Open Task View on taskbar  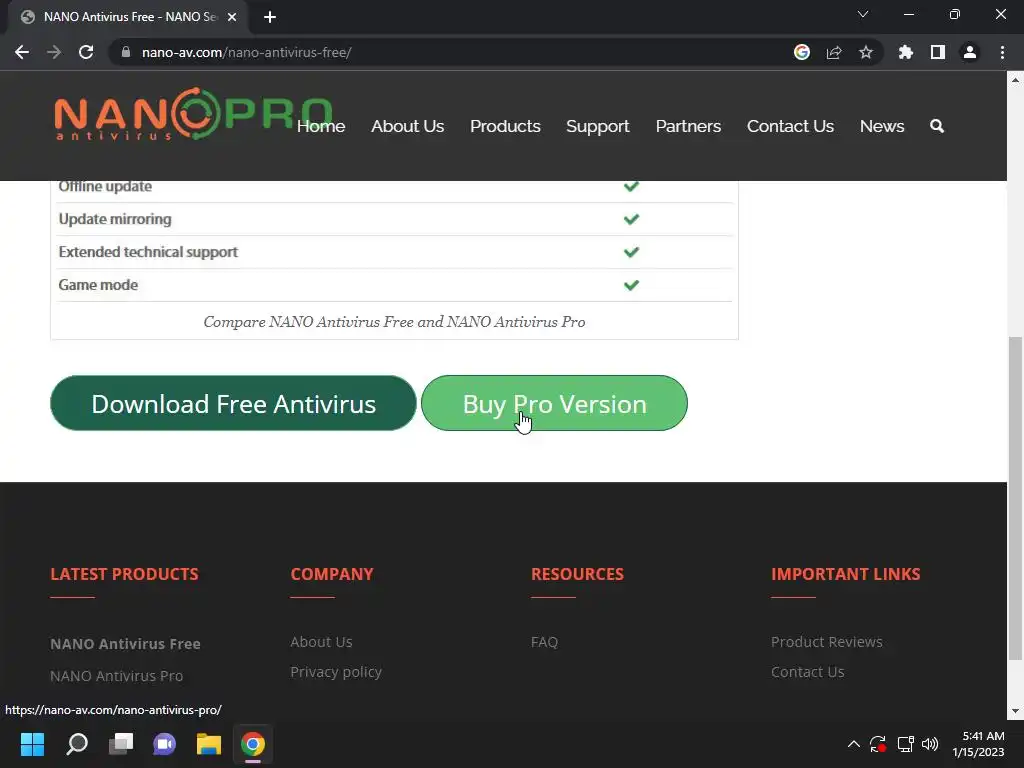coord(121,744)
